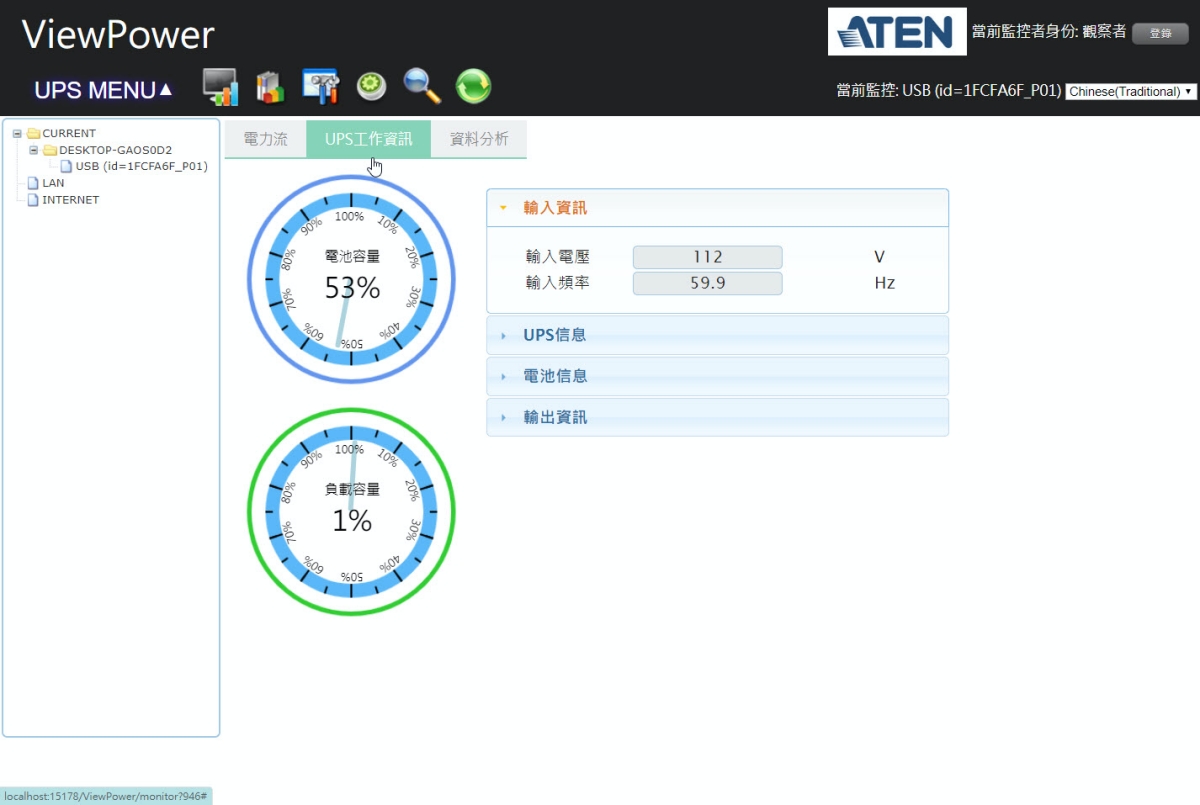Click the 輸入頻率 label
This screenshot has height=805, width=1200.
pos(558,283)
